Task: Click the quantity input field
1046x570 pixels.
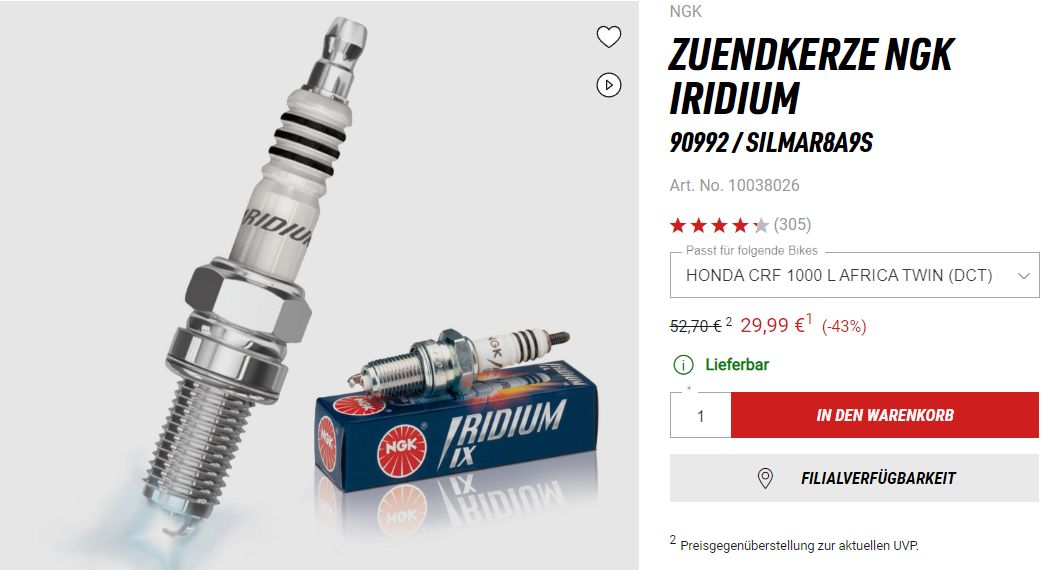Action: tap(700, 415)
